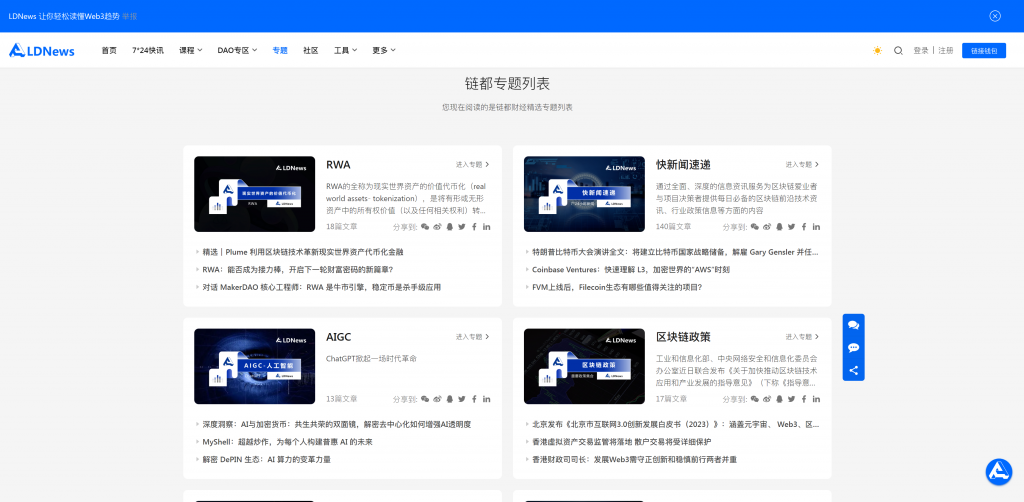Open the AIGC cover thumbnail
The width and height of the screenshot is (1024, 502).
click(x=255, y=366)
